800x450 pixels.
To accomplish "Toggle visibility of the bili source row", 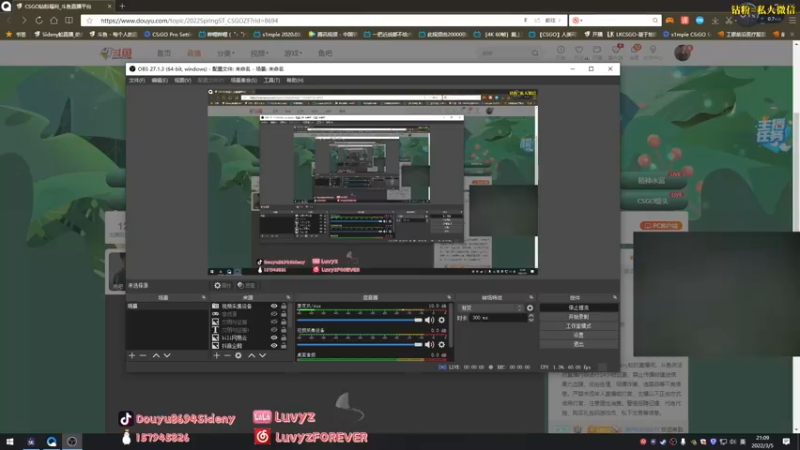I will [x=274, y=338].
